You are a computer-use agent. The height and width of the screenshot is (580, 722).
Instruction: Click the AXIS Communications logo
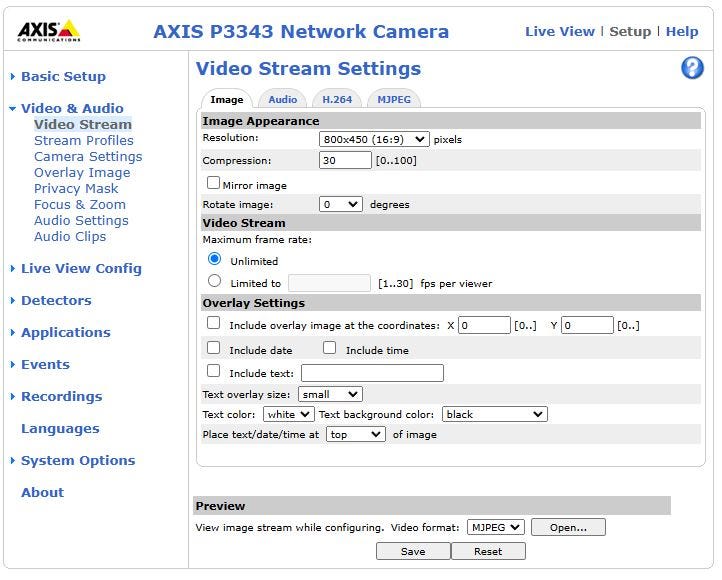(x=49, y=31)
